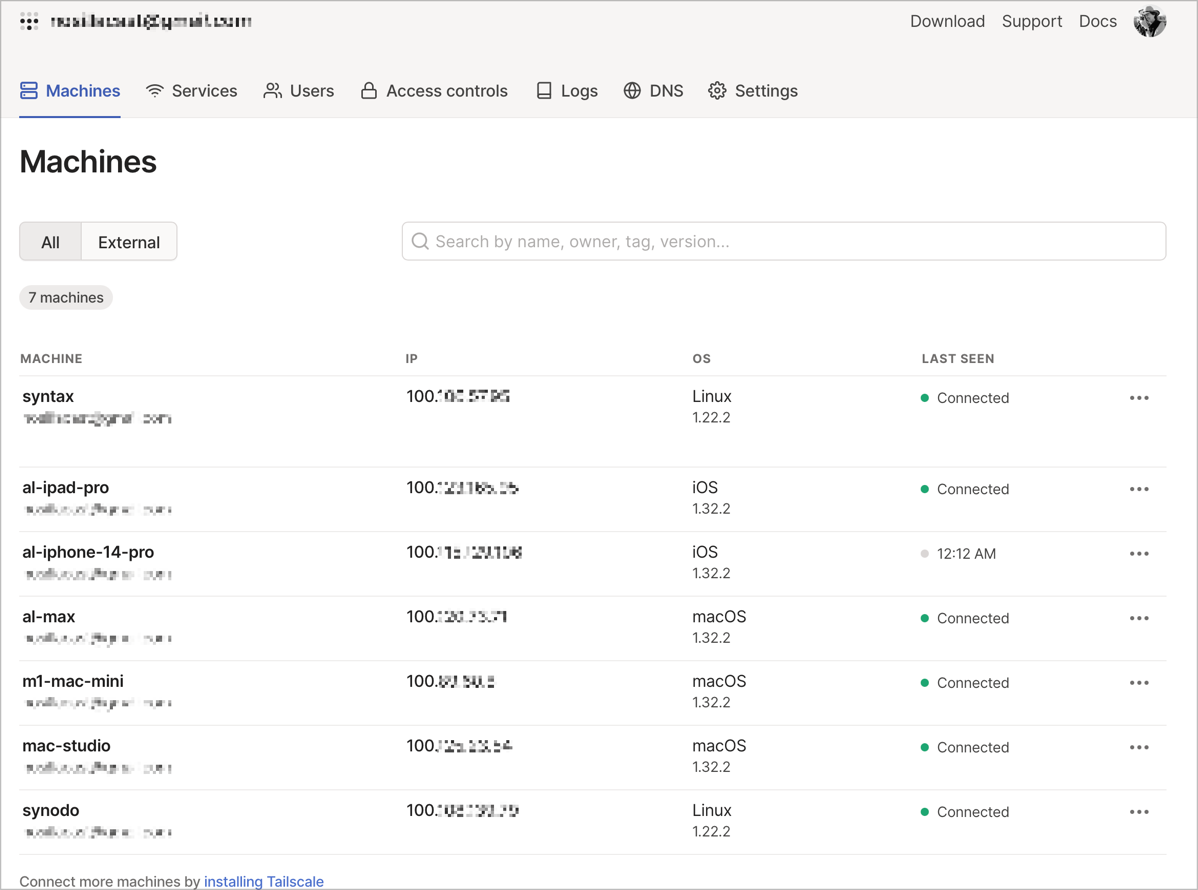Open the al-max machine details
The width and height of the screenshot is (1198, 890).
click(49, 617)
